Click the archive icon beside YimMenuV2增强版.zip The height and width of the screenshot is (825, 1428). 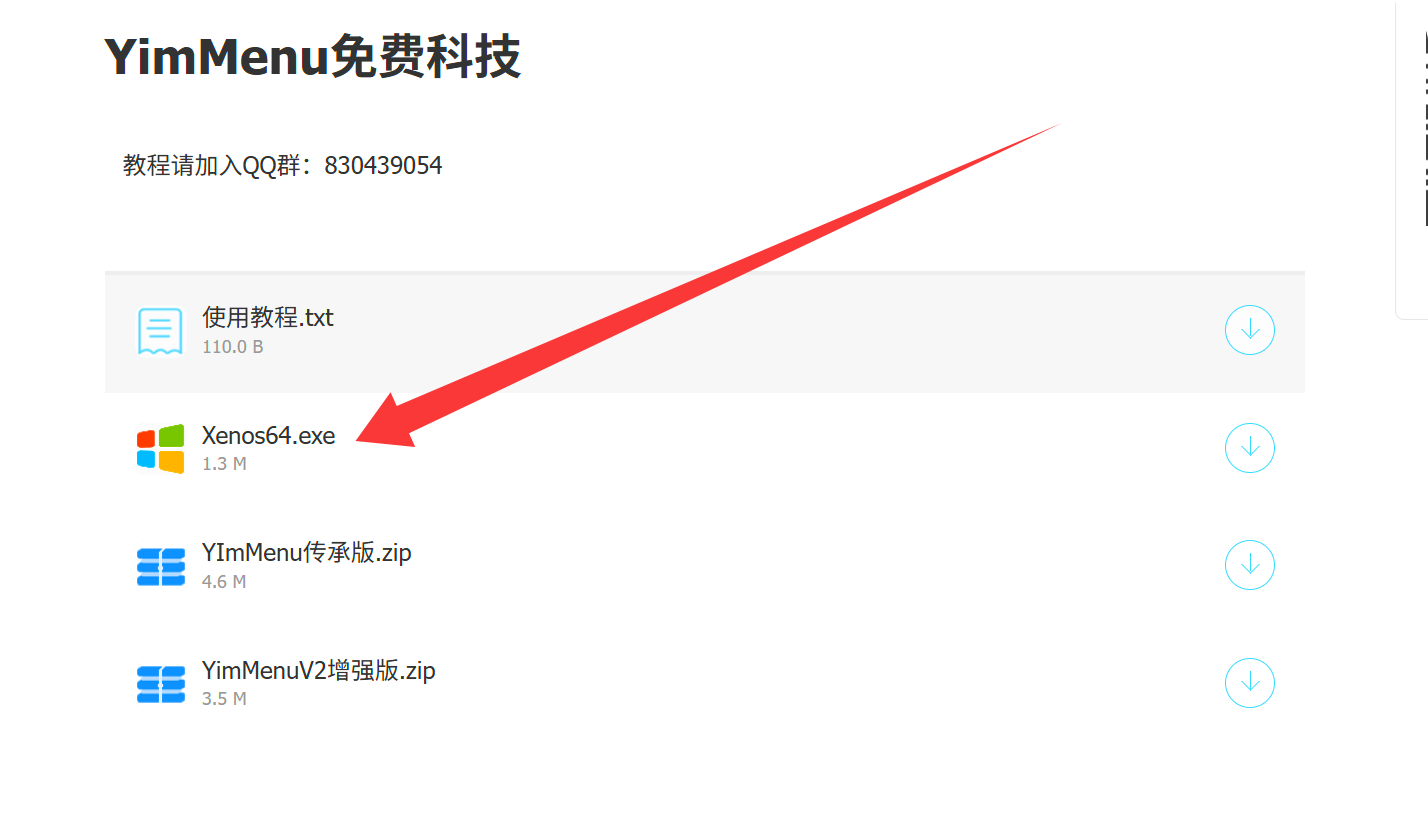[x=160, y=684]
